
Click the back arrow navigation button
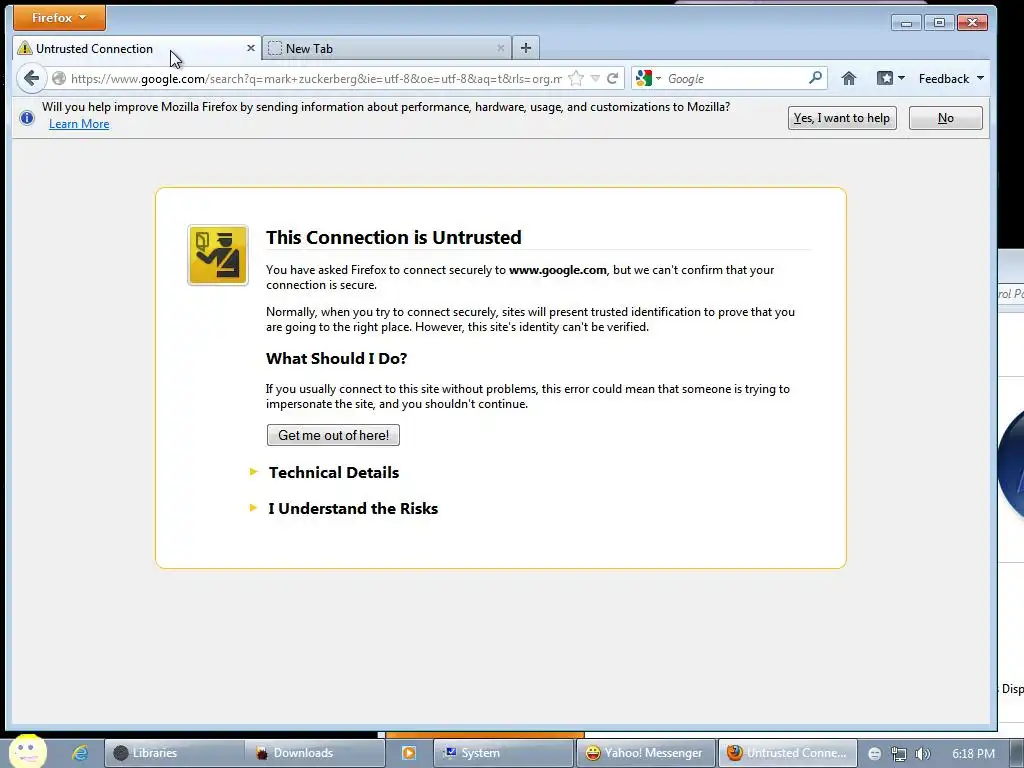pyautogui.click(x=31, y=78)
